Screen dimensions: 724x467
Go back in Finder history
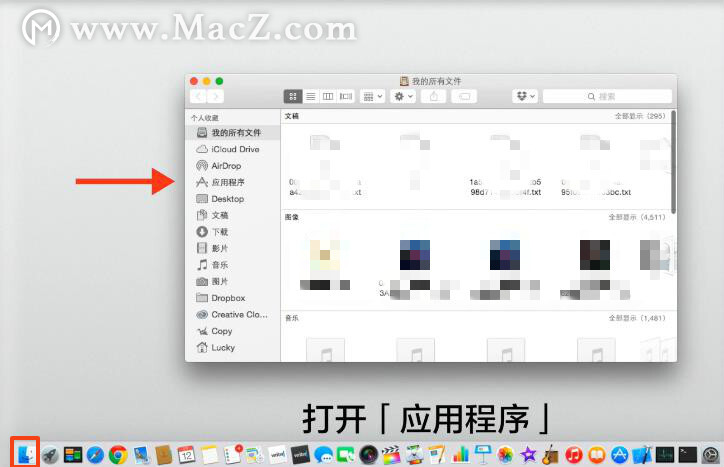[199, 97]
